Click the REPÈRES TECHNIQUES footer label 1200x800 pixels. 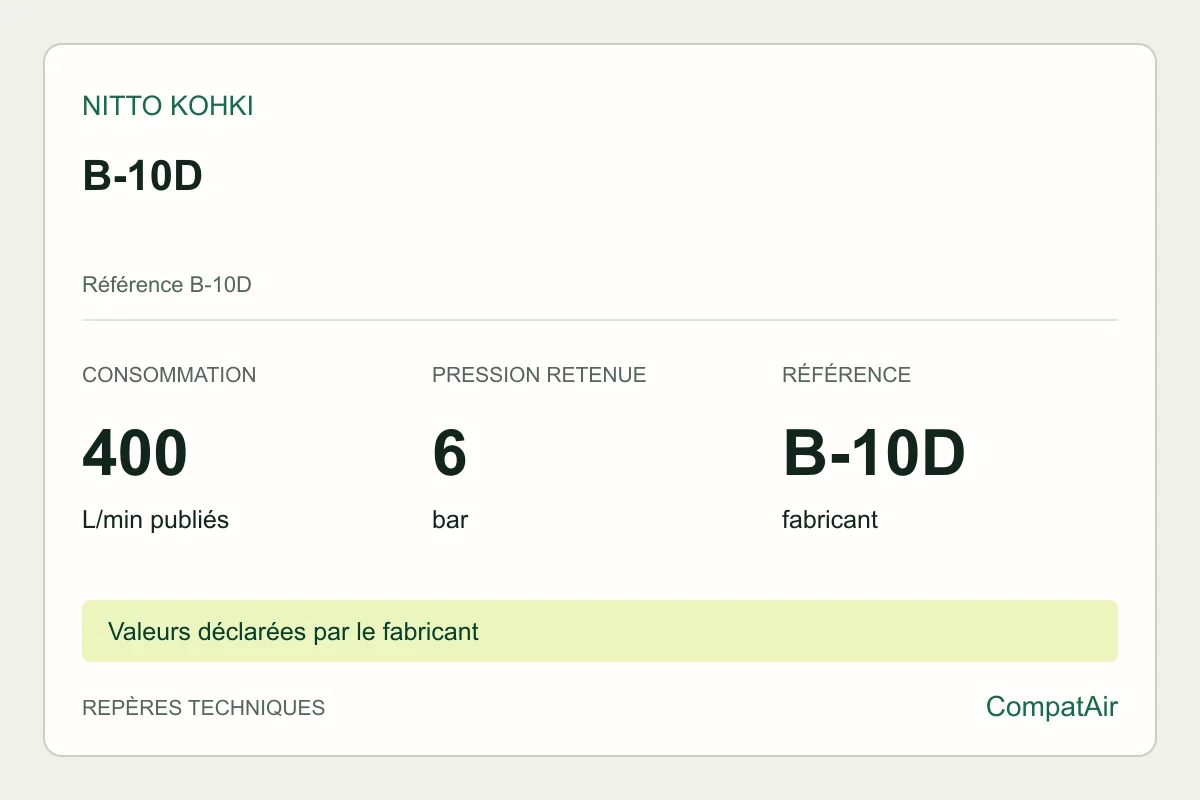click(x=203, y=708)
